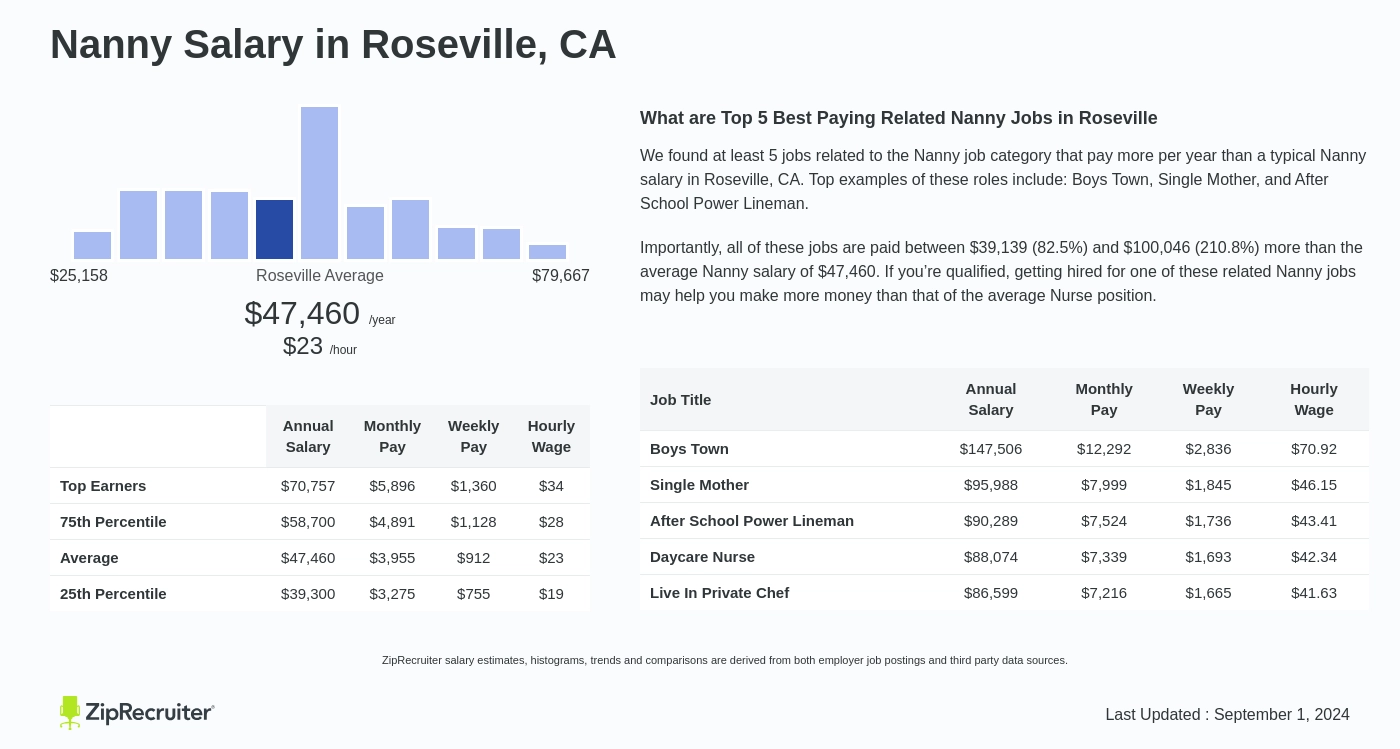Click the Average row label in table
The image size is (1400, 749).
point(89,558)
